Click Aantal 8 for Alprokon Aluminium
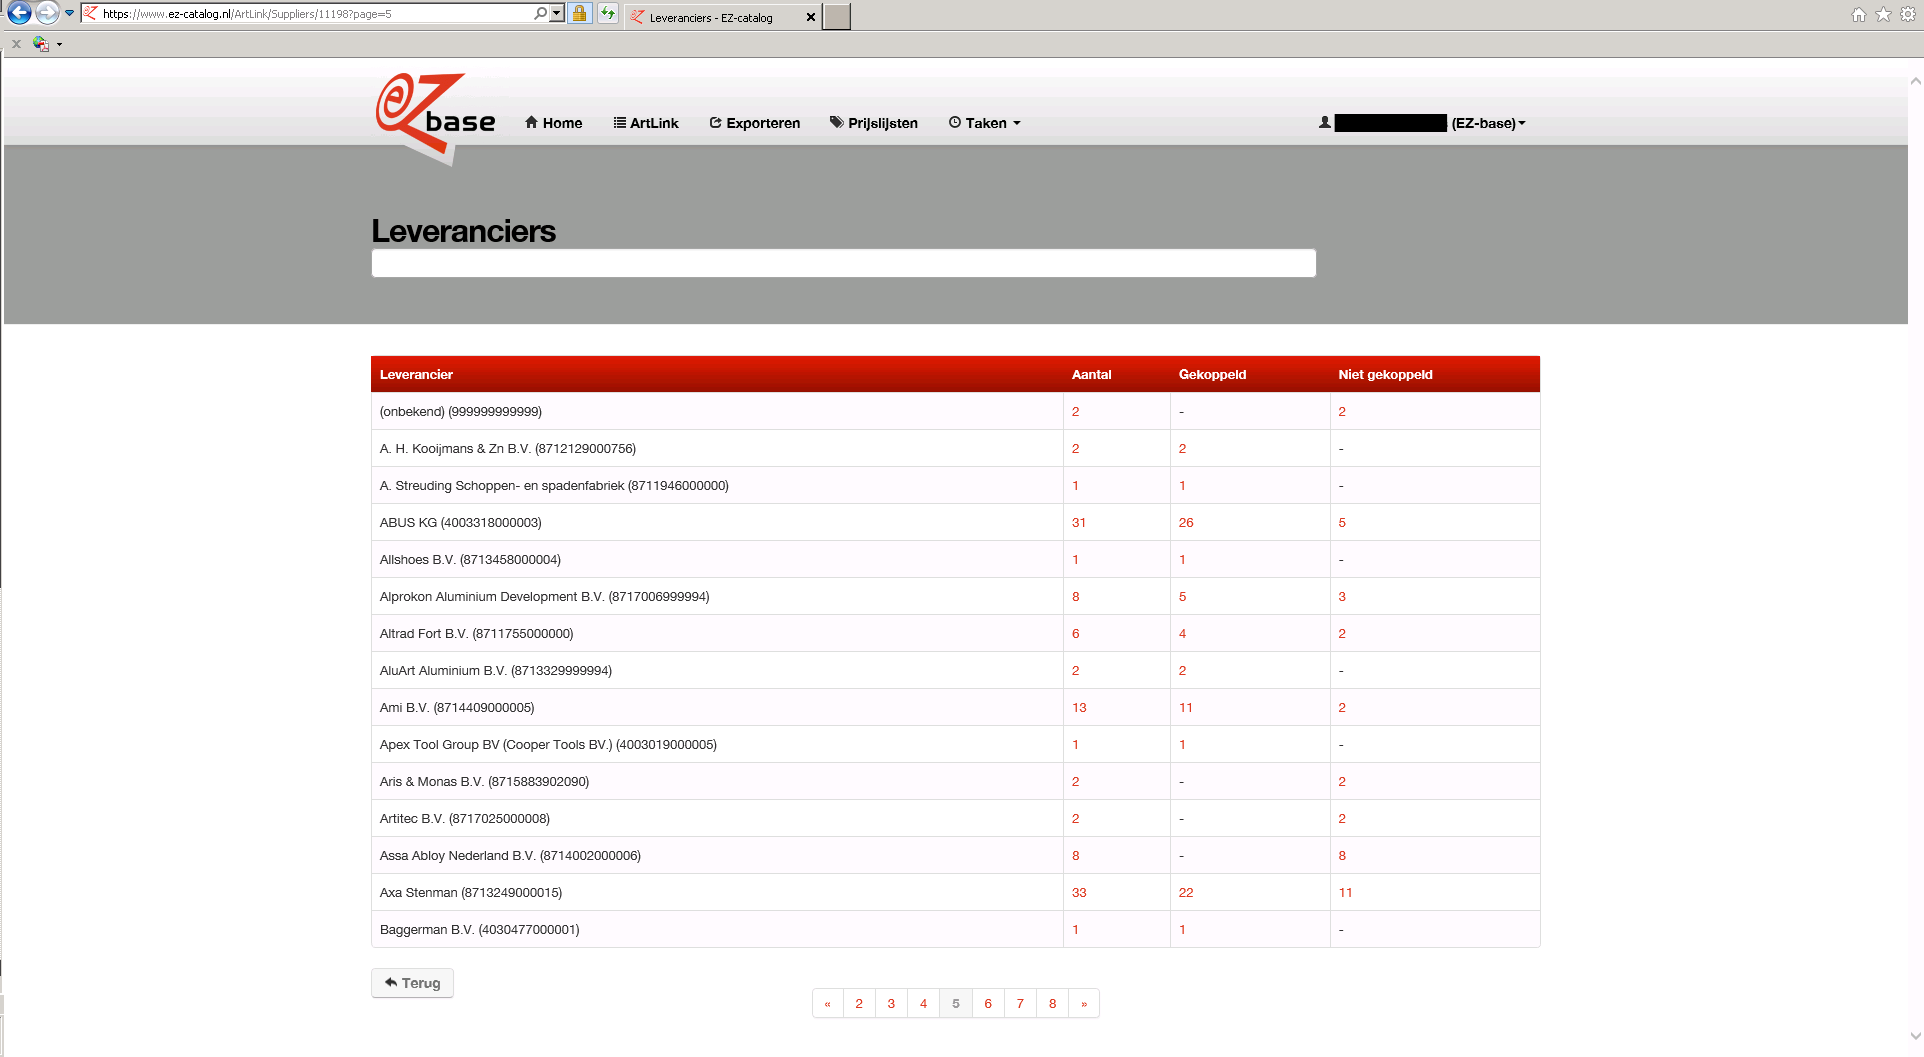 coord(1076,597)
